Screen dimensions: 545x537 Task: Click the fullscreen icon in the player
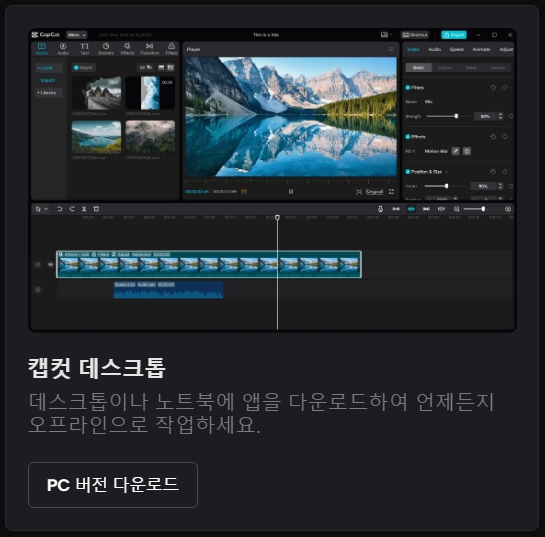point(391,192)
